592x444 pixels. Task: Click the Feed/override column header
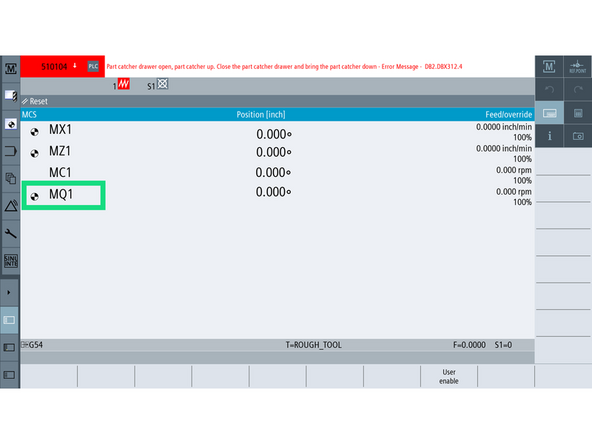(509, 115)
